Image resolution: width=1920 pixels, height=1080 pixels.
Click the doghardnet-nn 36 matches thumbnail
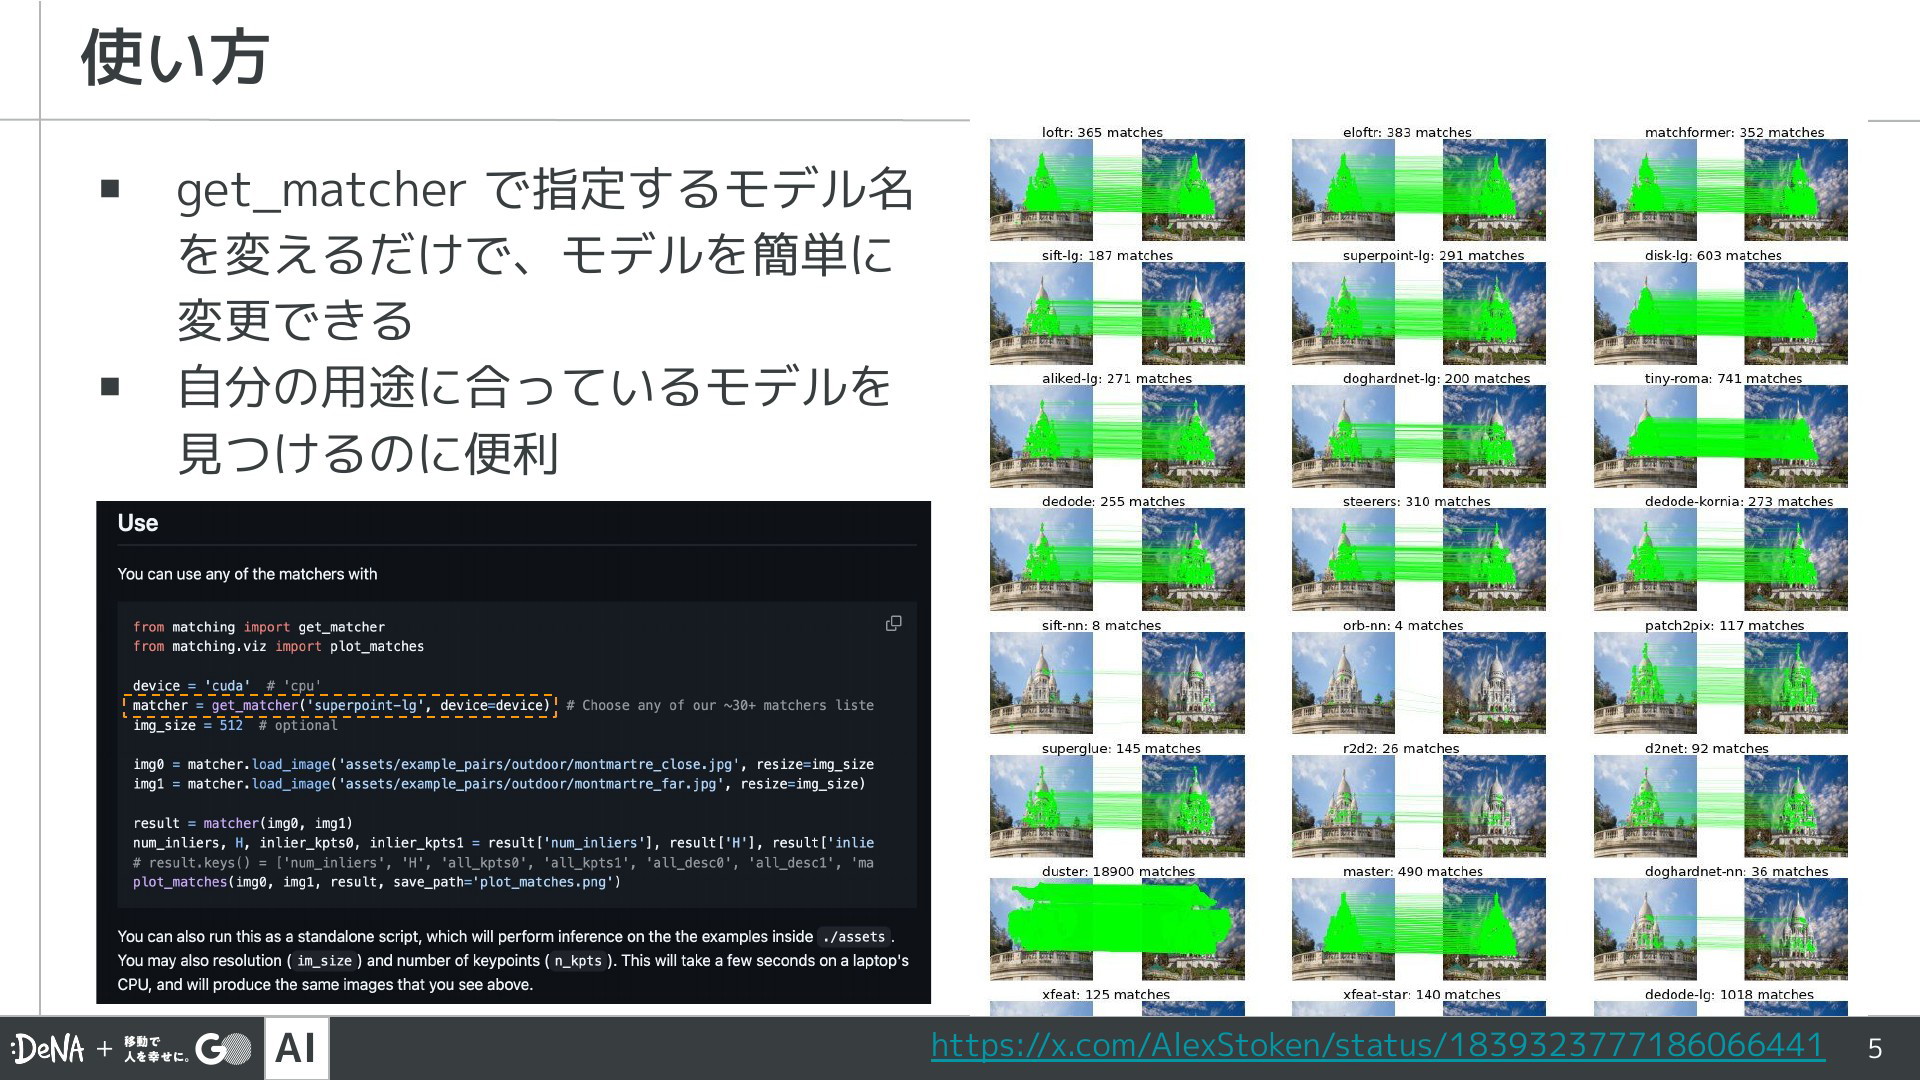[x=1721, y=929]
